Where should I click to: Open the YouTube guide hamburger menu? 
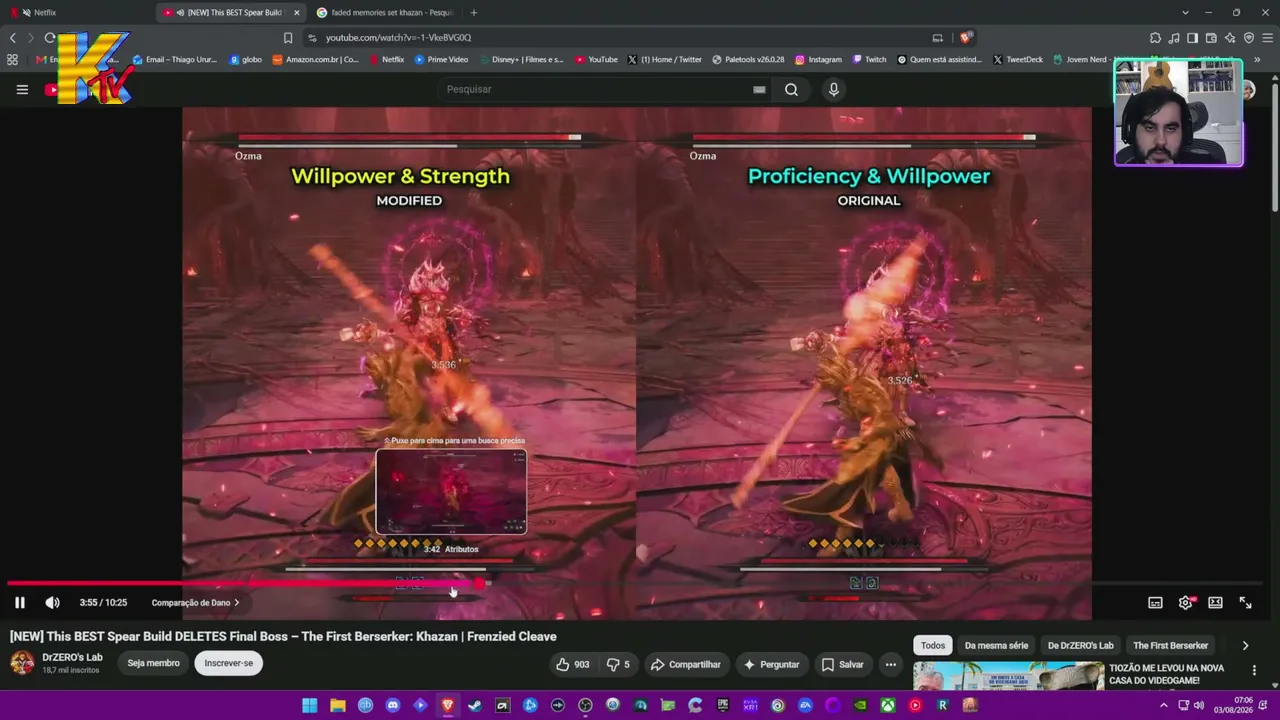tap(22, 89)
